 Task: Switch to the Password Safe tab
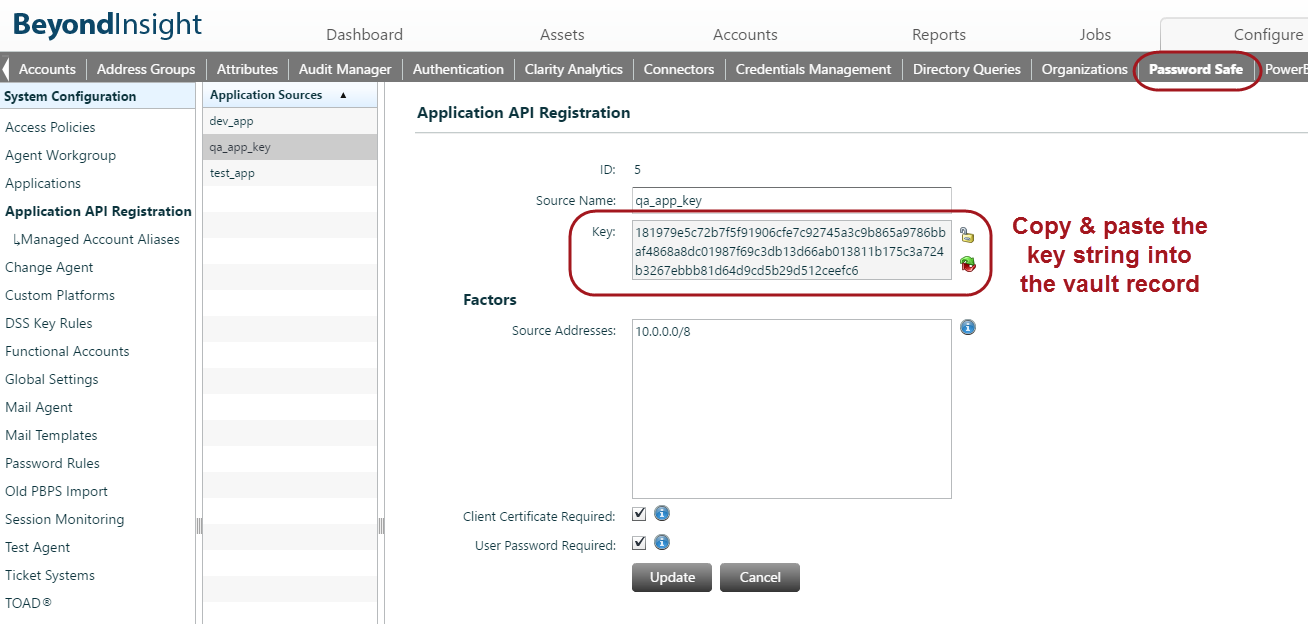coord(1195,70)
